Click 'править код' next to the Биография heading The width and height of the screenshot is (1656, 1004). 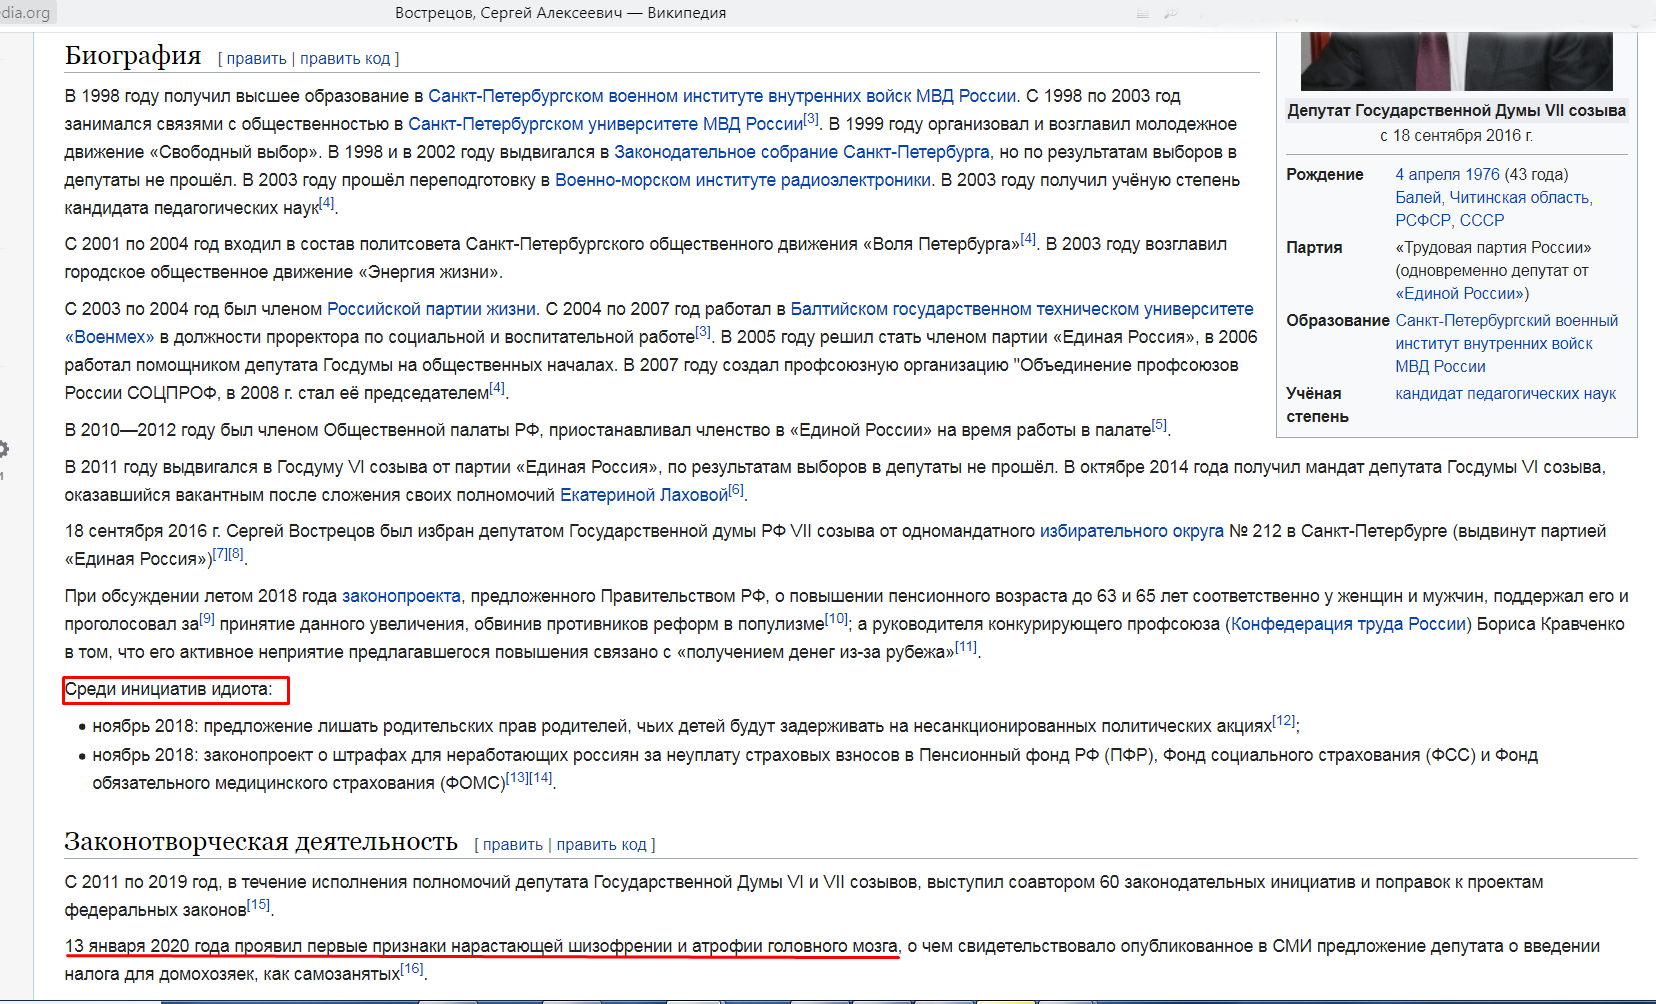(x=345, y=59)
